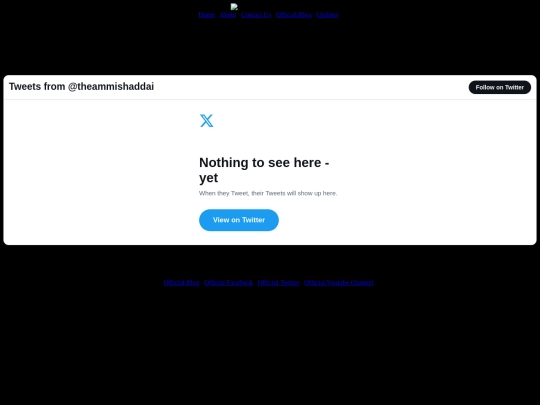Click the View on Twitter button
The width and height of the screenshot is (540, 405).
click(239, 220)
